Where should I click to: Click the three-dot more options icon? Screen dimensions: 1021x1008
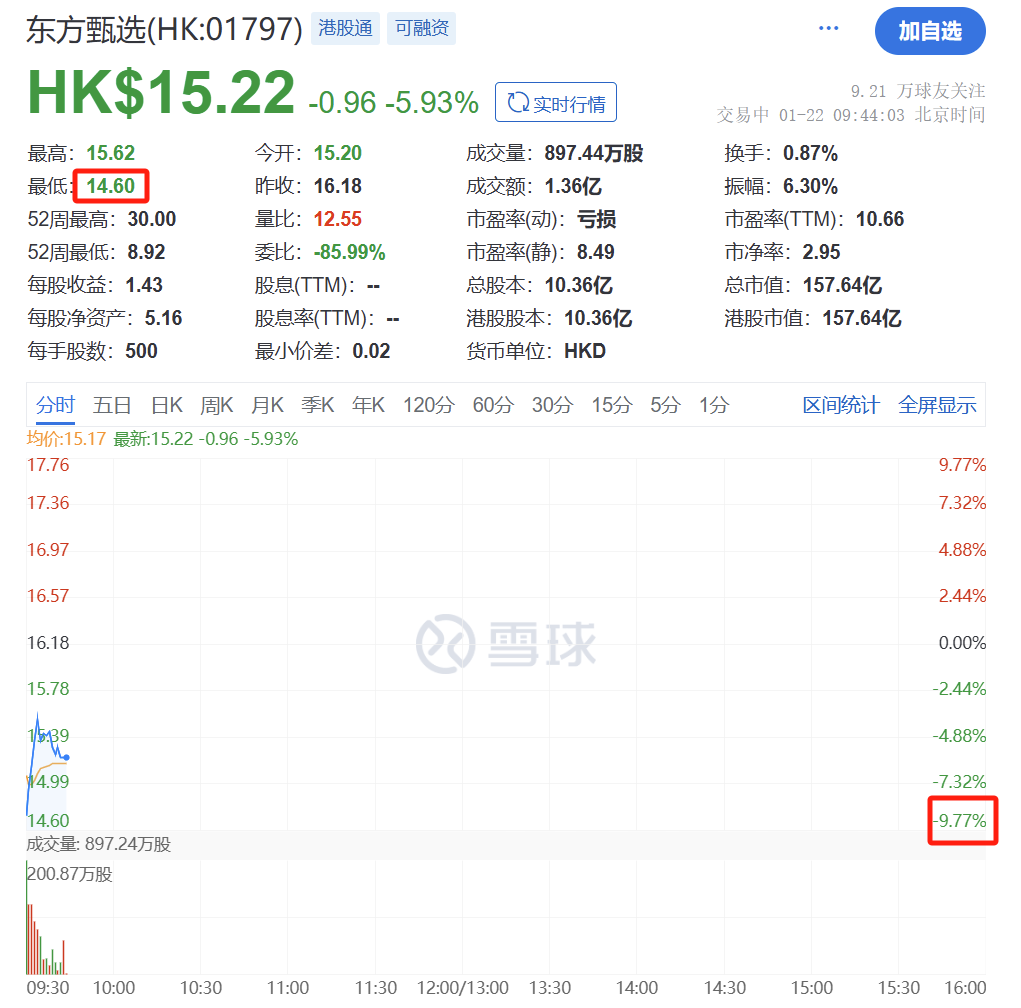coord(828,29)
